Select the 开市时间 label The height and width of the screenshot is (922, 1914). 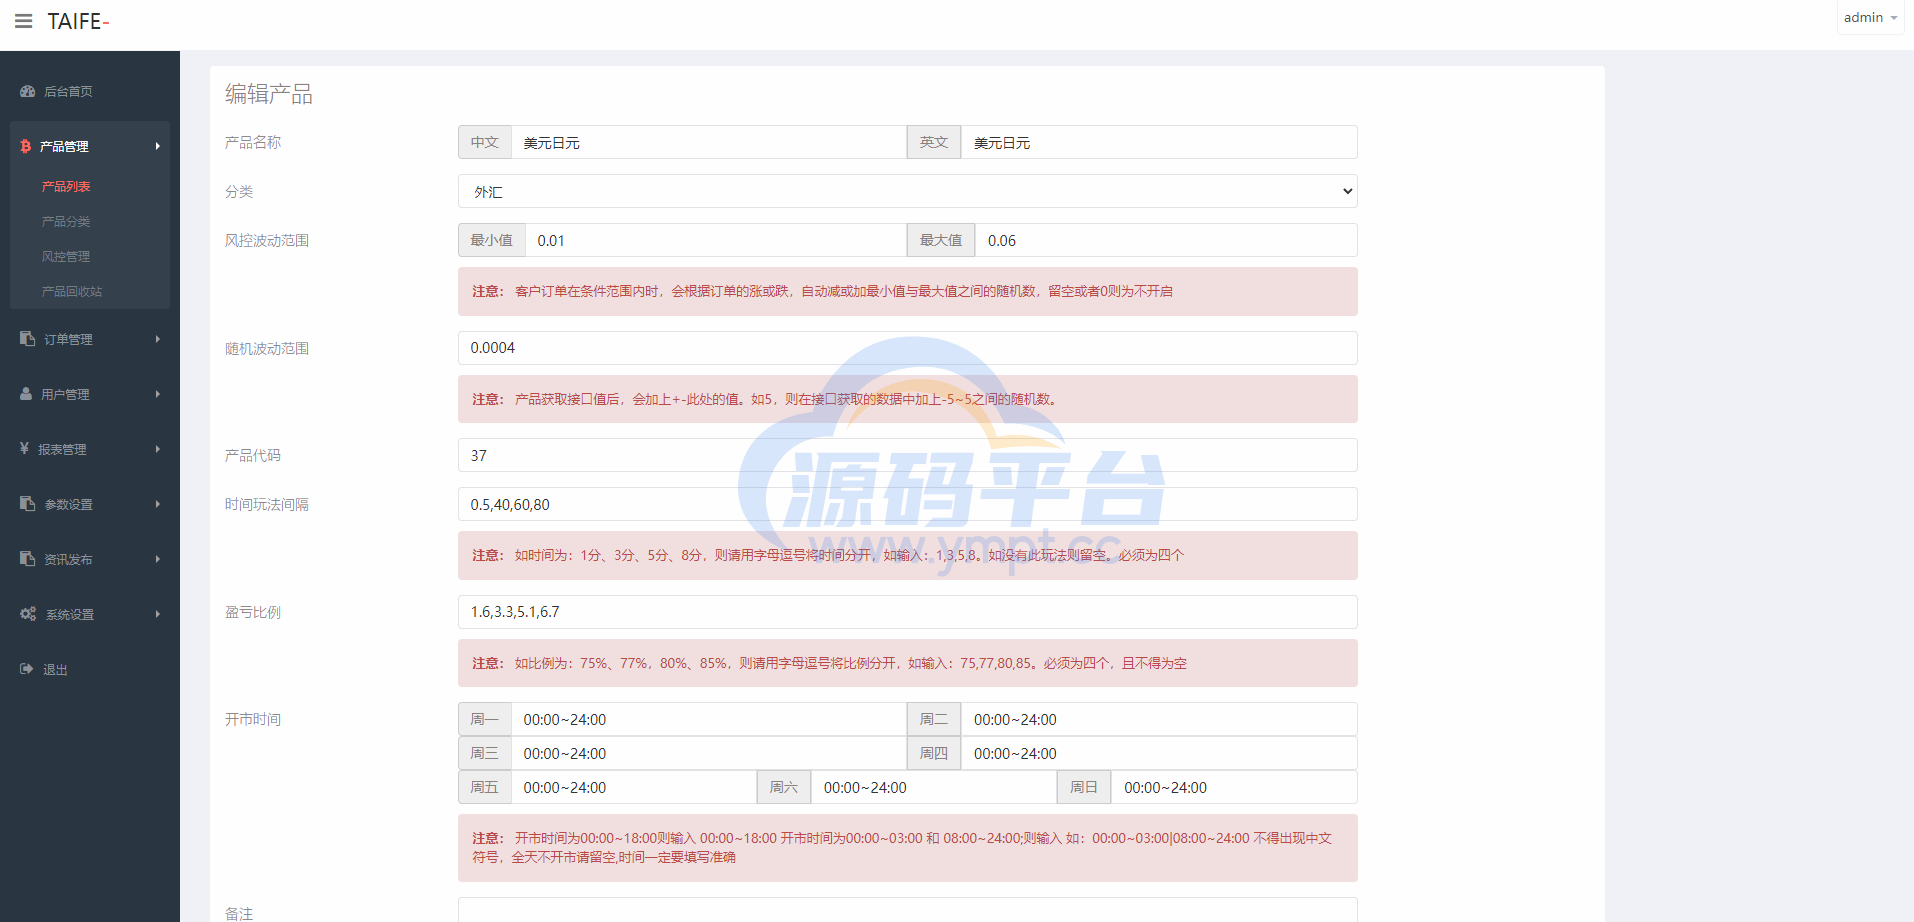point(253,719)
